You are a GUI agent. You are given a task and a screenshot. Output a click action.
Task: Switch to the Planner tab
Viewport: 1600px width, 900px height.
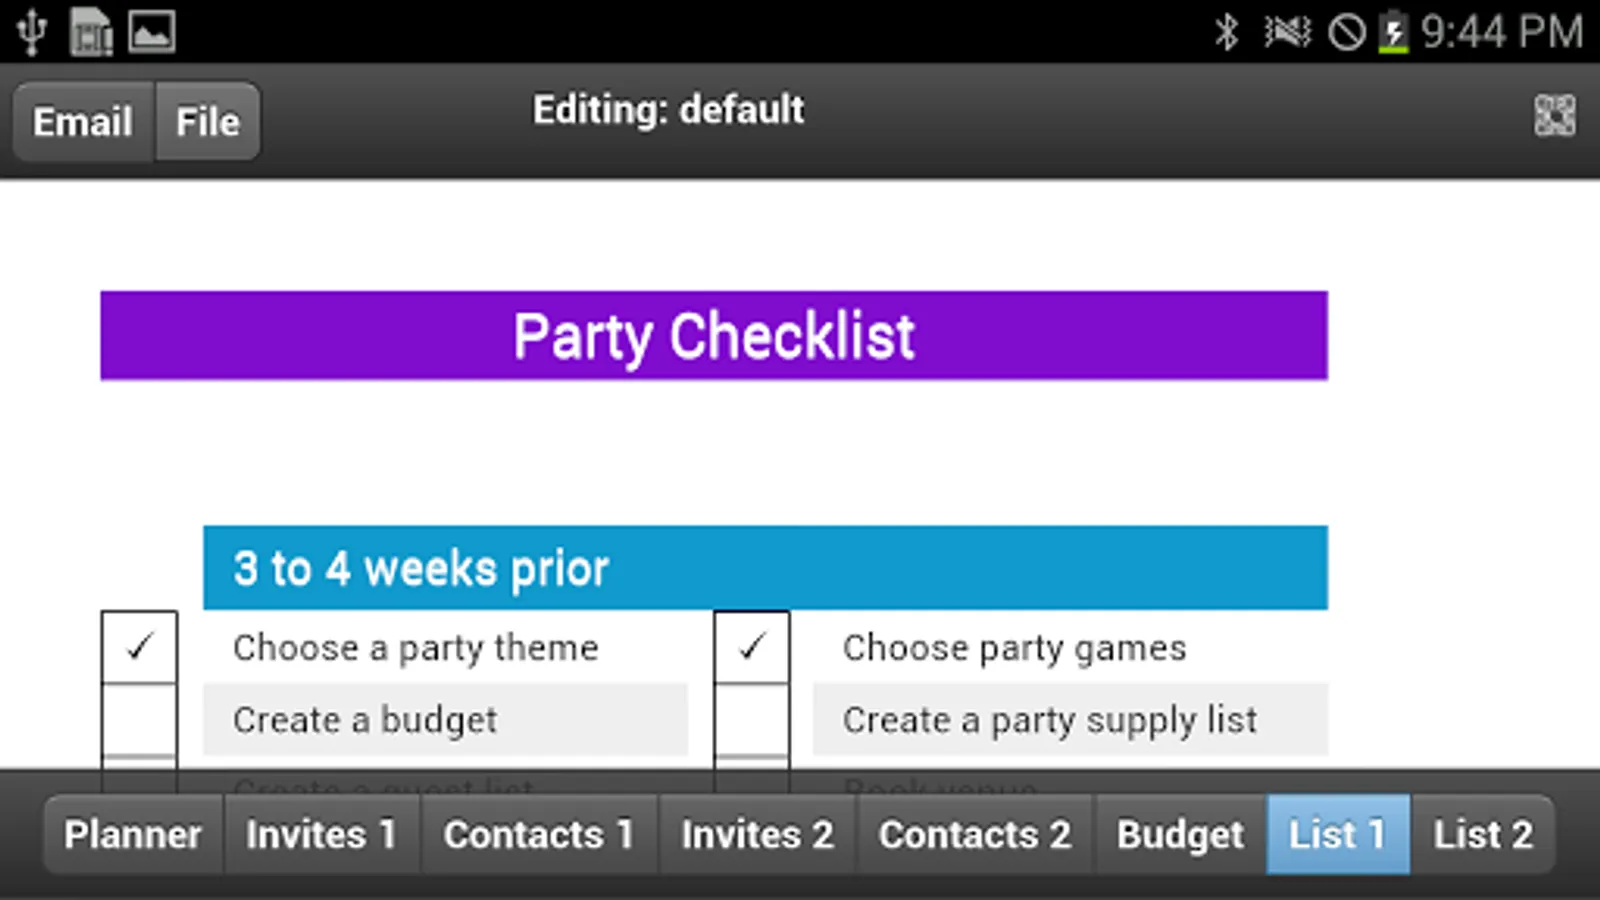(133, 834)
